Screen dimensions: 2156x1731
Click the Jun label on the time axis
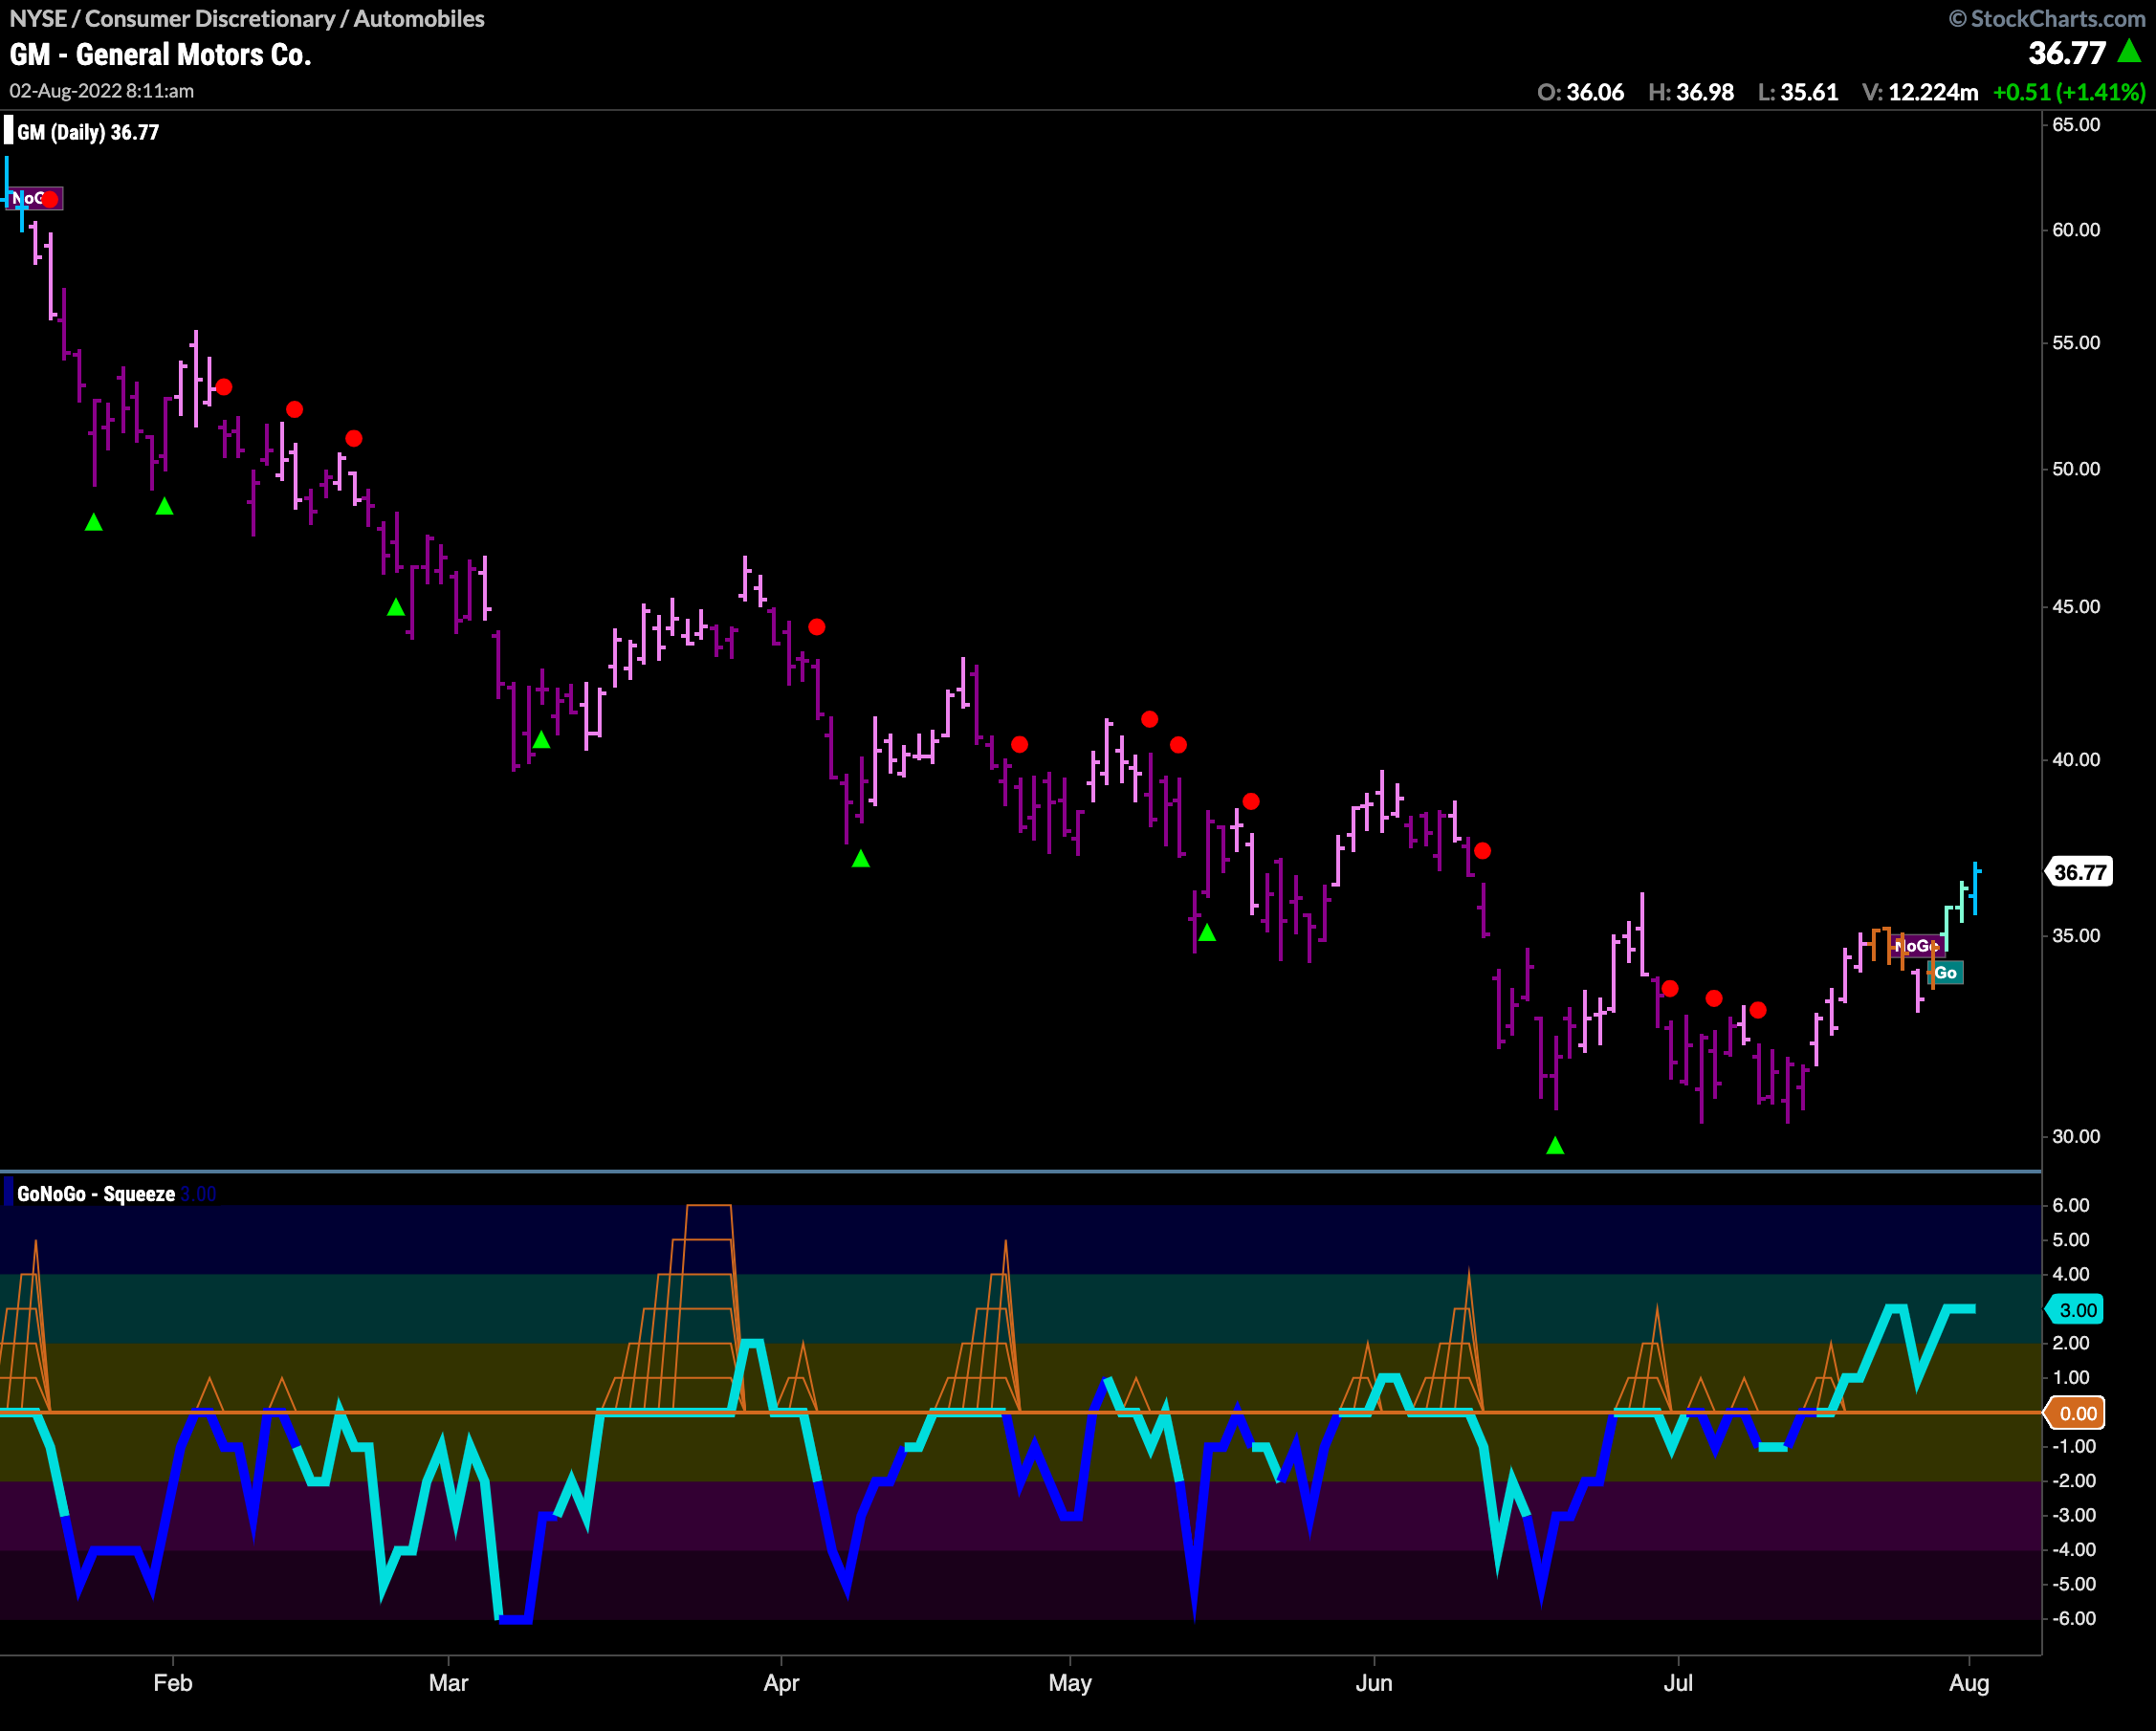[1374, 1683]
